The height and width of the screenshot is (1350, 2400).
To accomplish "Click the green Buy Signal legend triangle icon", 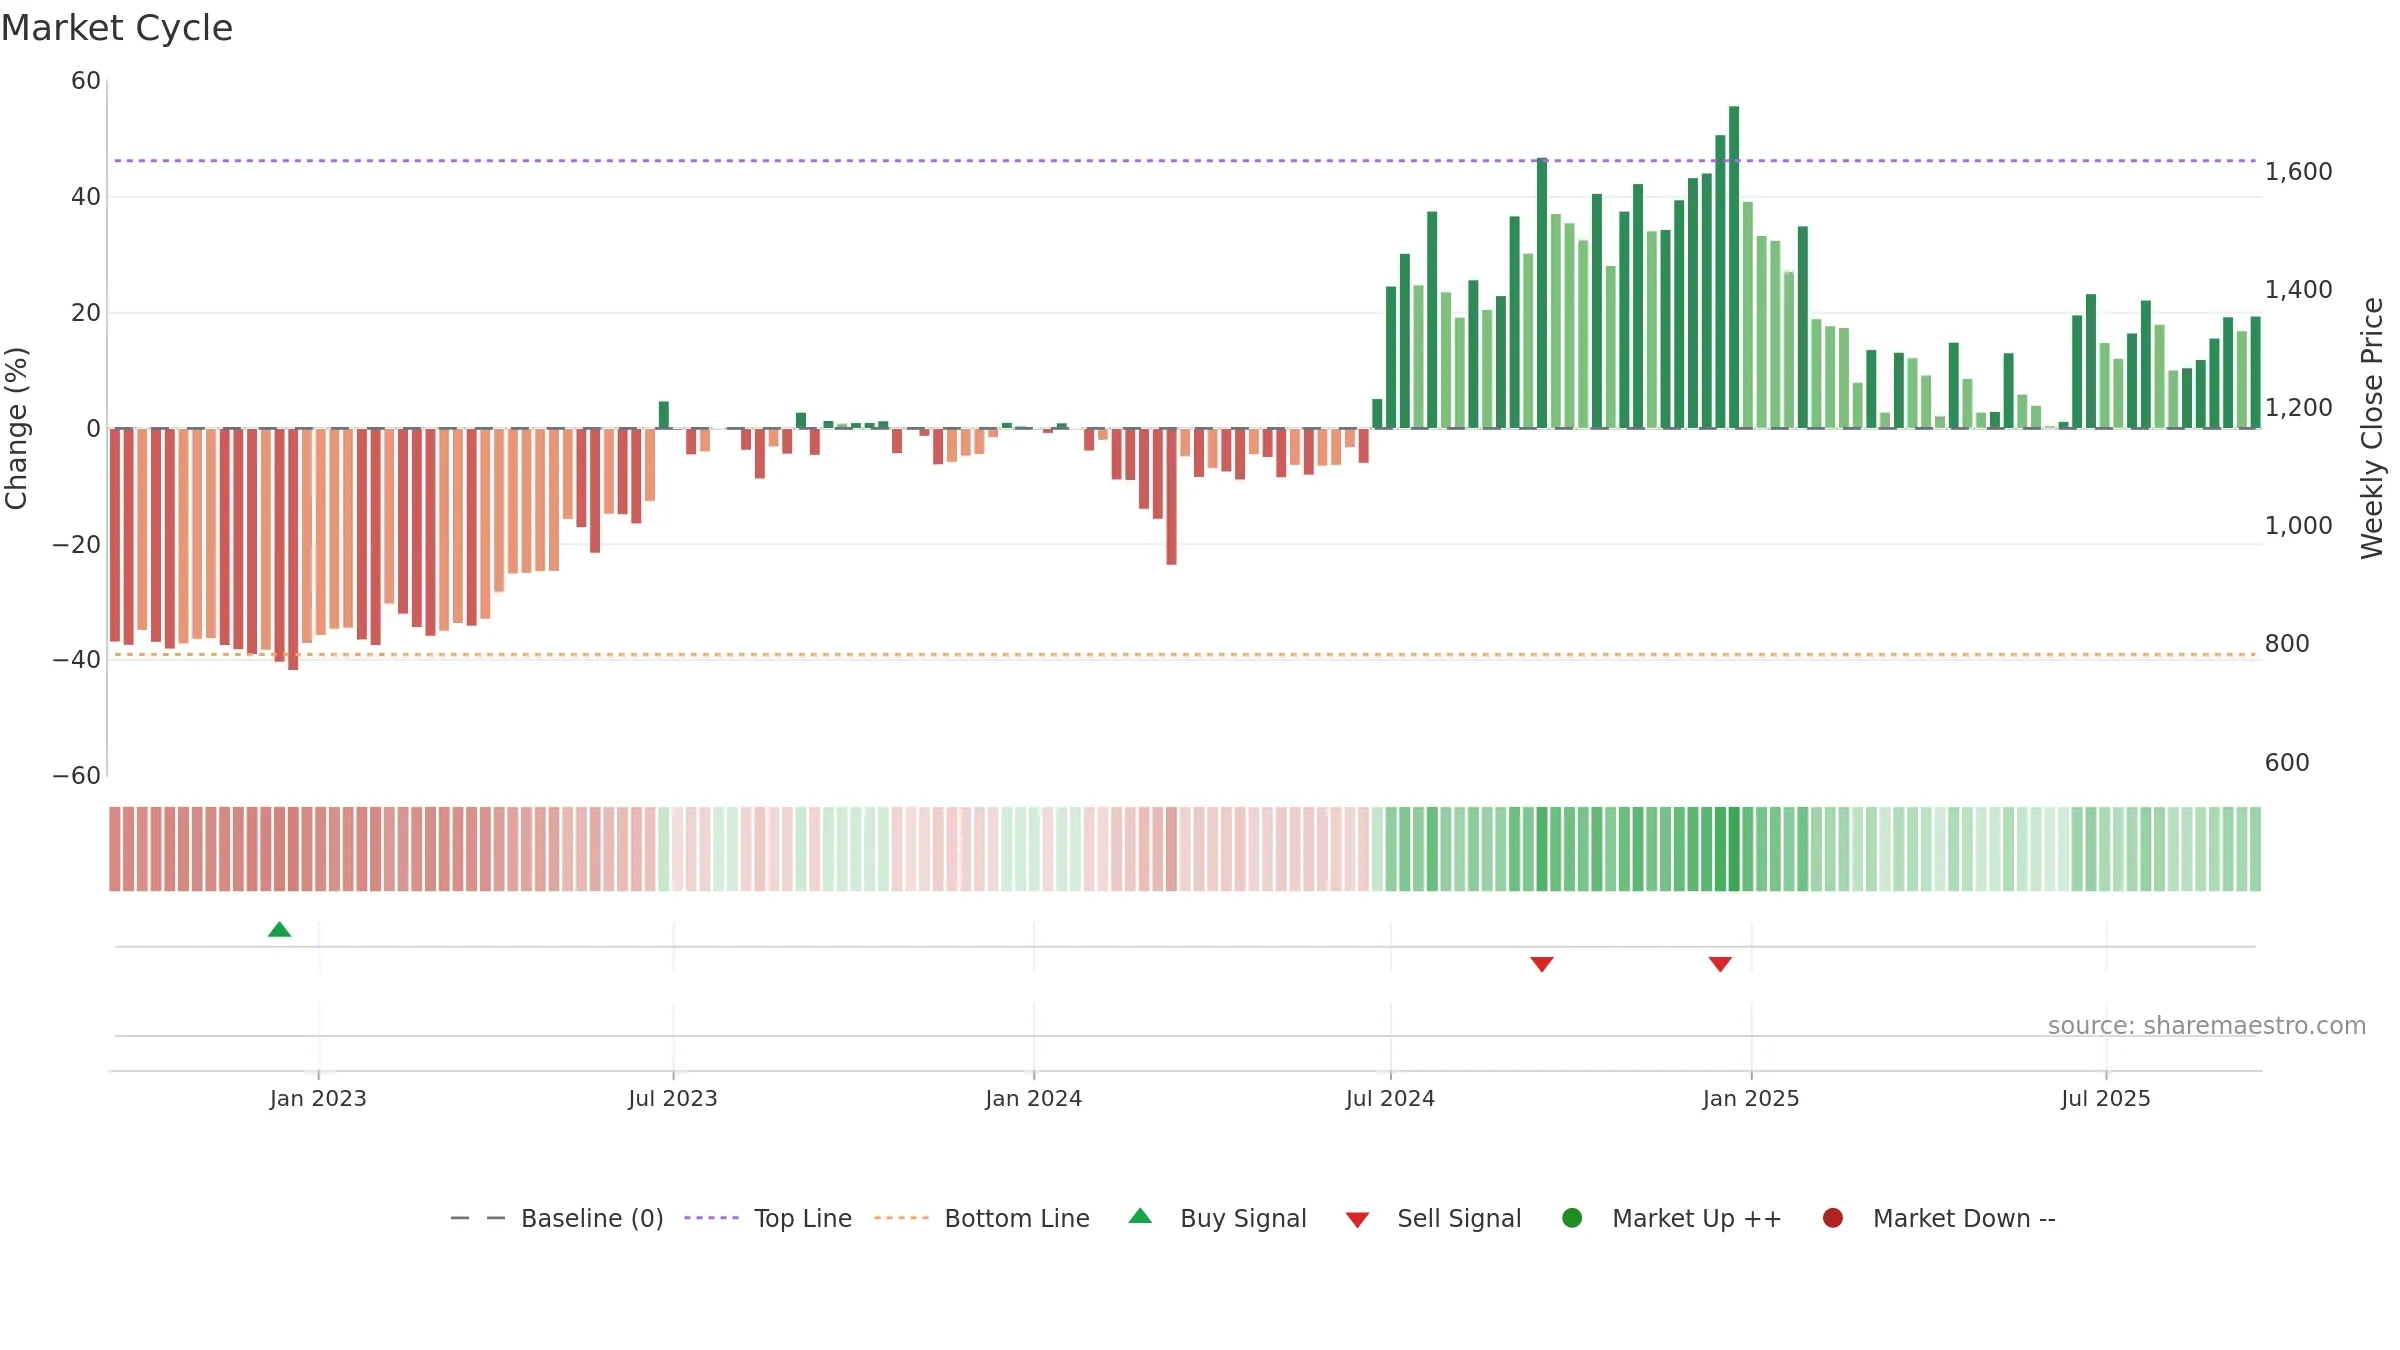I will pos(1140,1216).
